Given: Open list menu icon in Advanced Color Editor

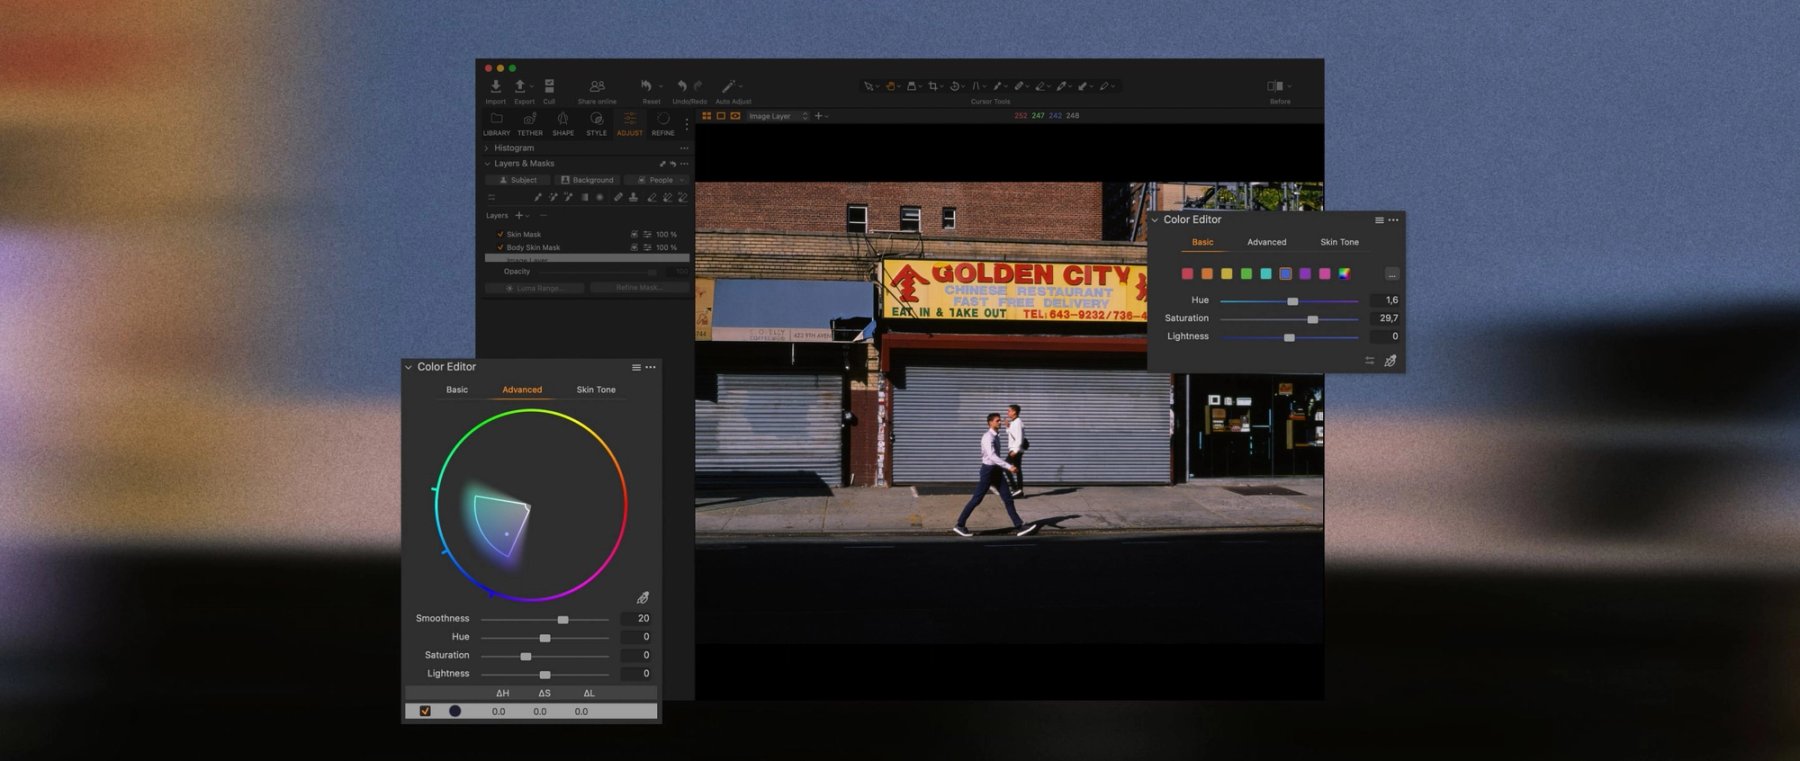Looking at the screenshot, I should [x=636, y=367].
